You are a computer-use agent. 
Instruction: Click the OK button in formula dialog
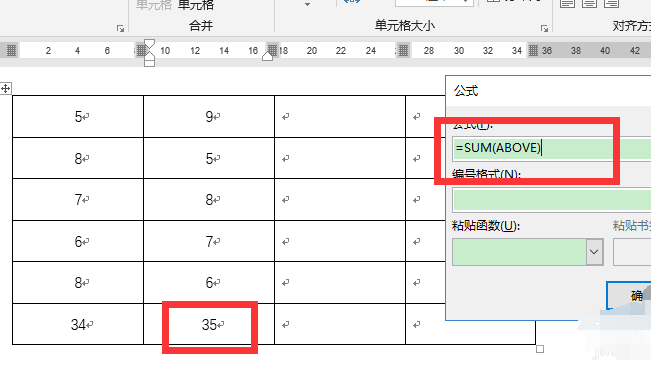[x=629, y=296]
